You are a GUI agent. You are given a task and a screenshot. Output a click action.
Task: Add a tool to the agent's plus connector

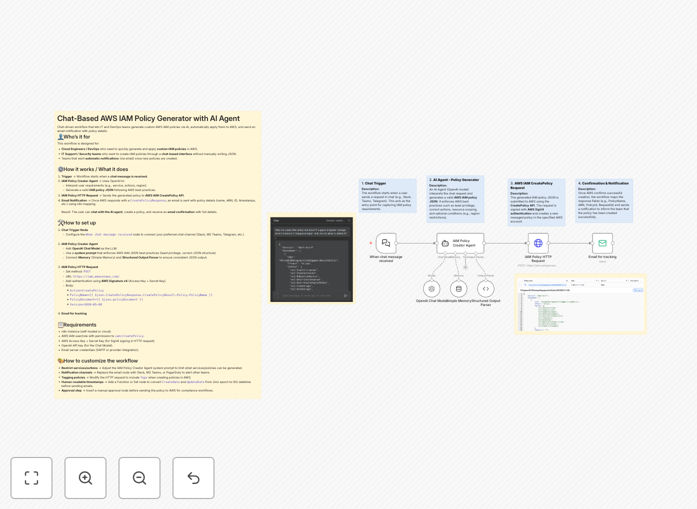(x=465, y=267)
